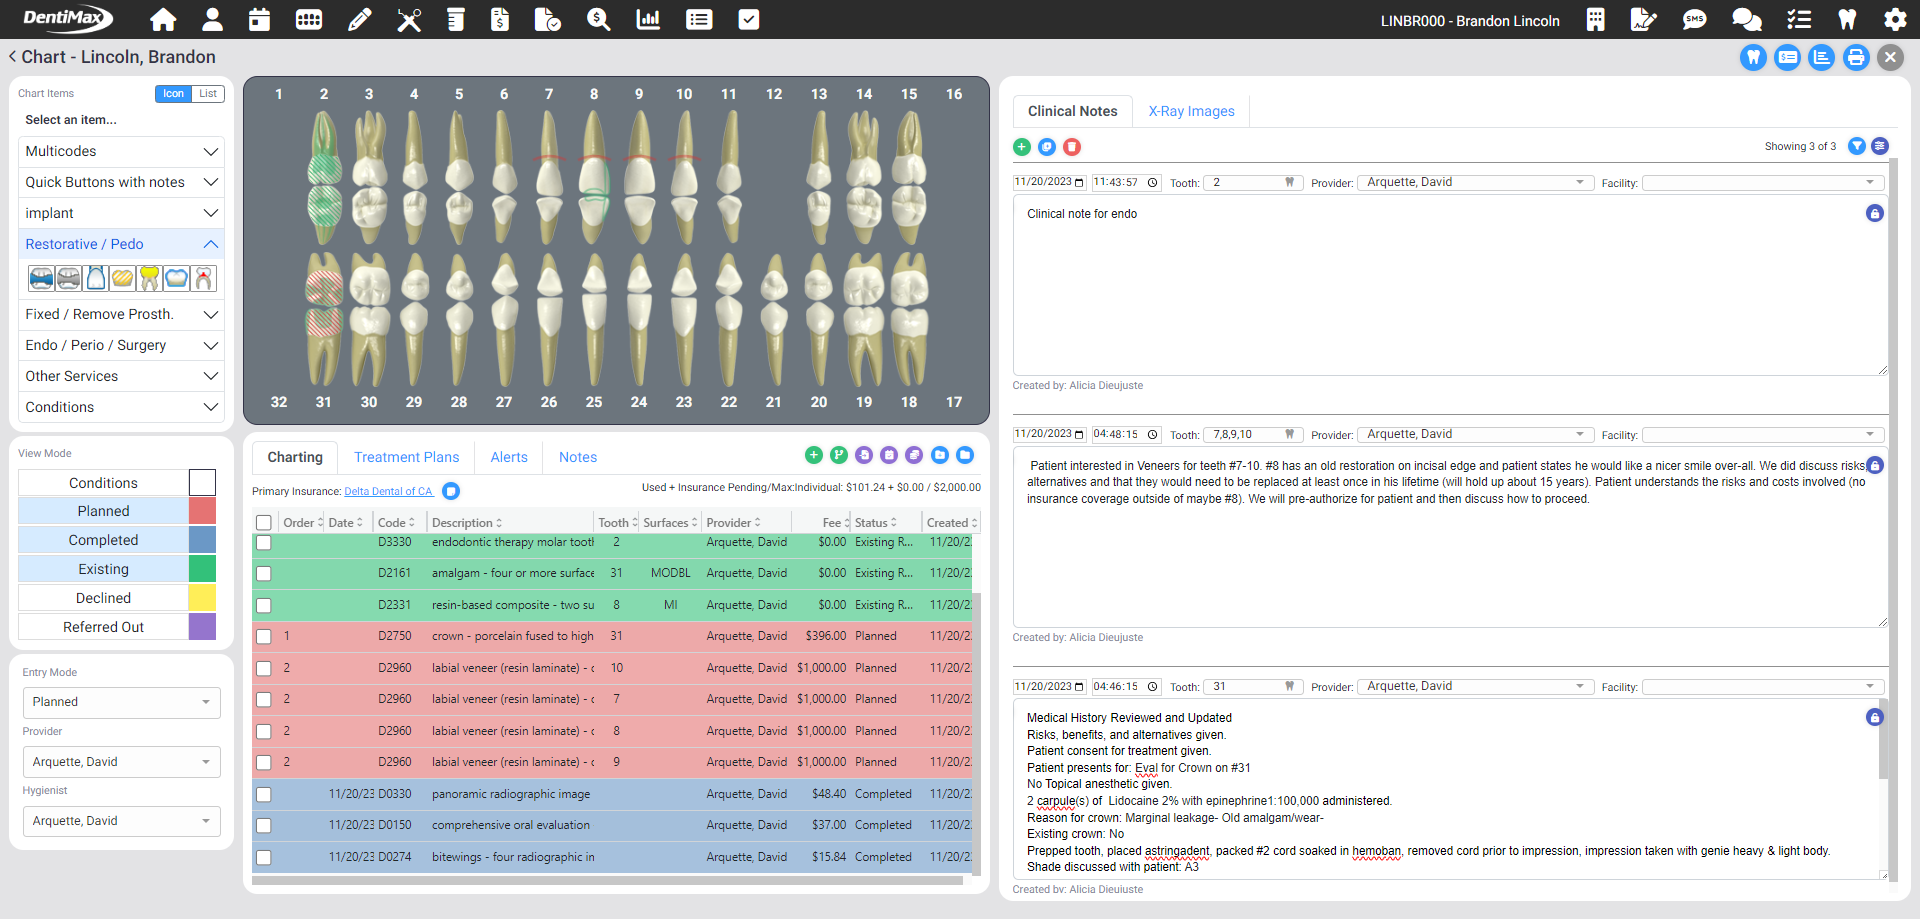Switch to the X-Ray Images tab

[x=1191, y=111]
